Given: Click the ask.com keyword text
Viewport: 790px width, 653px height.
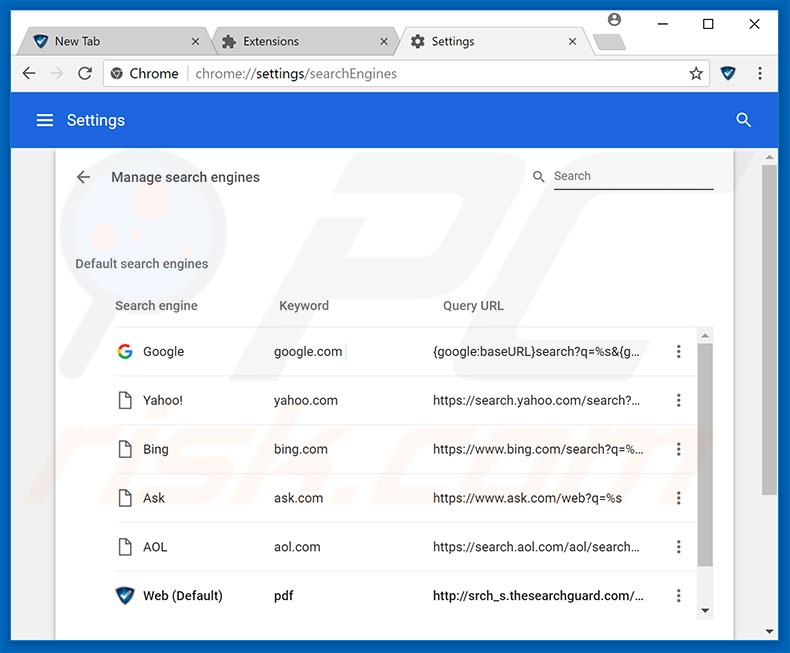Looking at the screenshot, I should coord(298,498).
